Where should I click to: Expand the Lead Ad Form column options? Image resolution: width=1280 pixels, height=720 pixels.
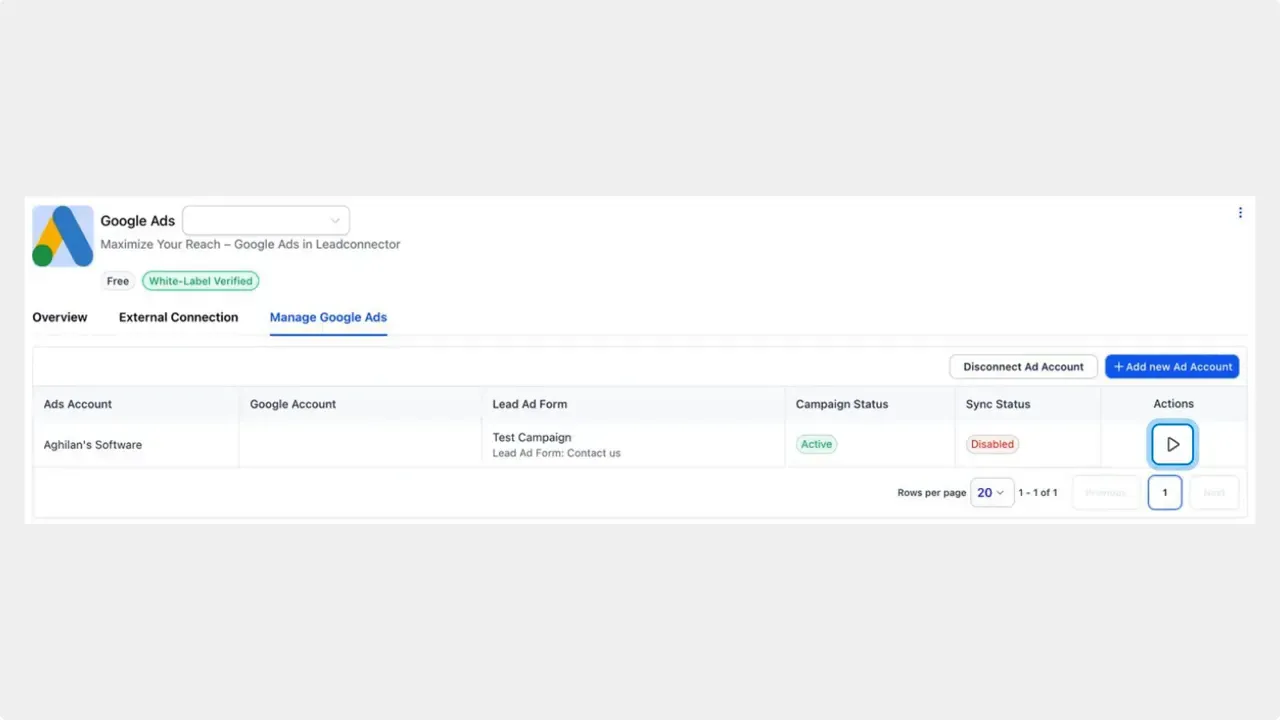530,404
